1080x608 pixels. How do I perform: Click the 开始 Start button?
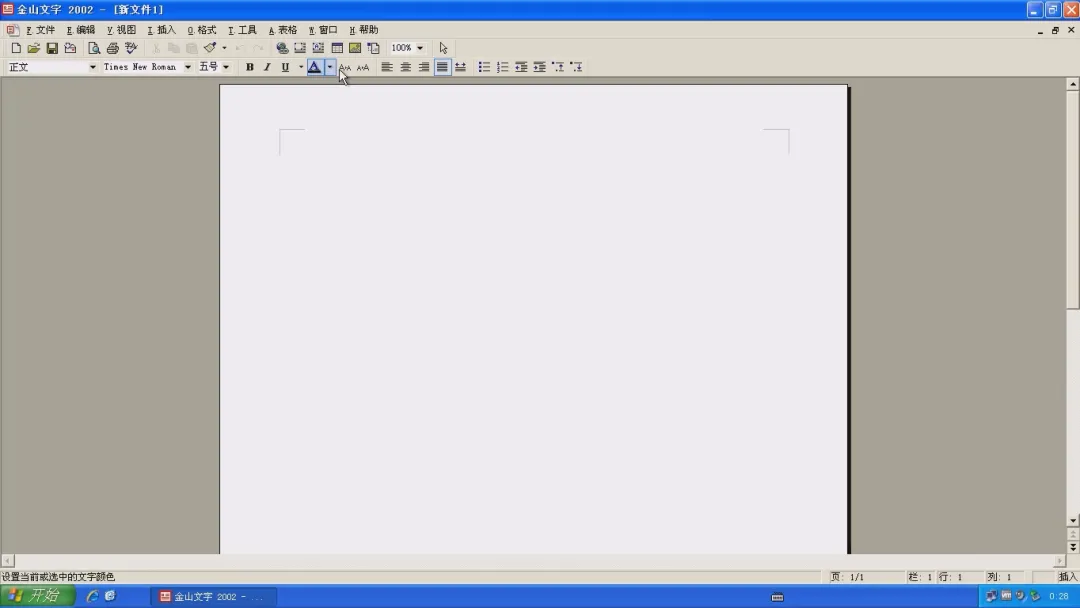(38, 596)
